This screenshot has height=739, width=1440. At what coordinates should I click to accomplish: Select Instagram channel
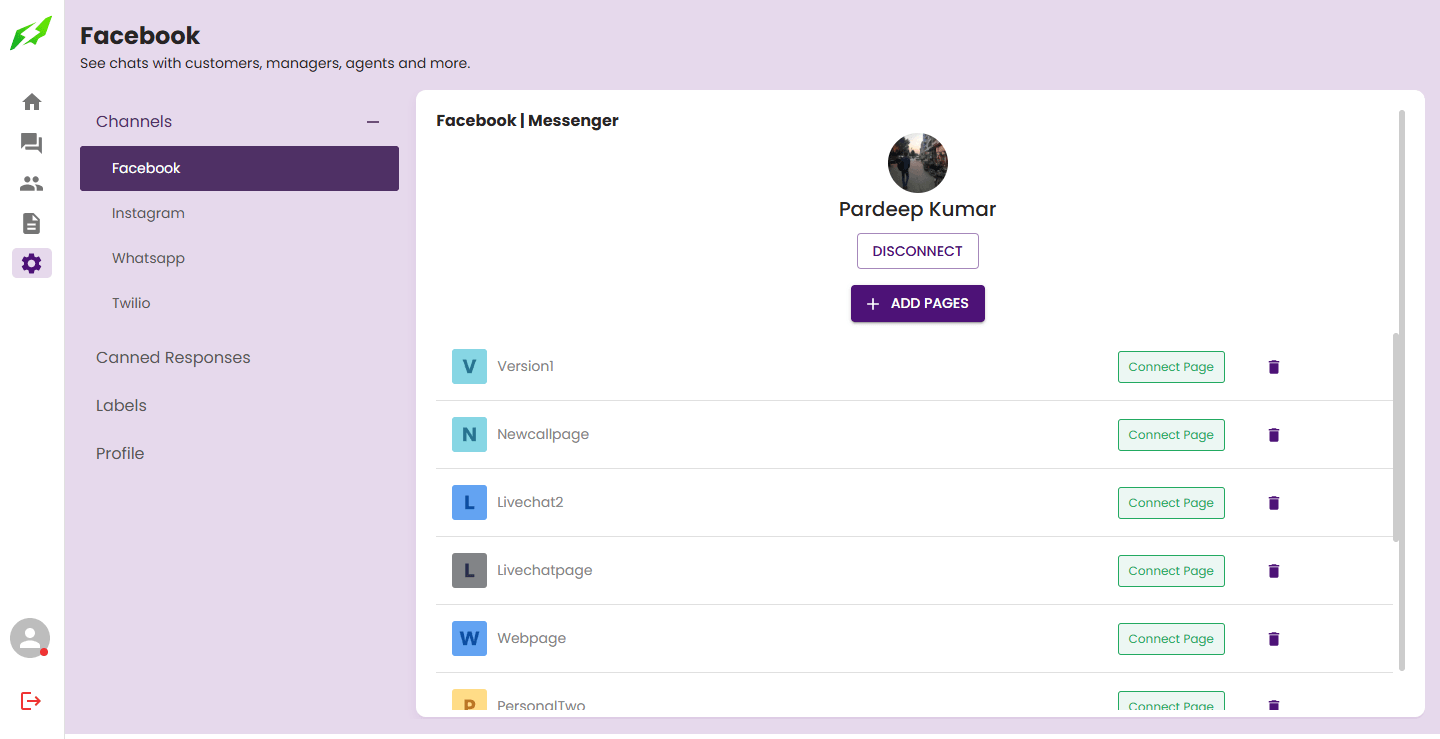click(x=239, y=213)
